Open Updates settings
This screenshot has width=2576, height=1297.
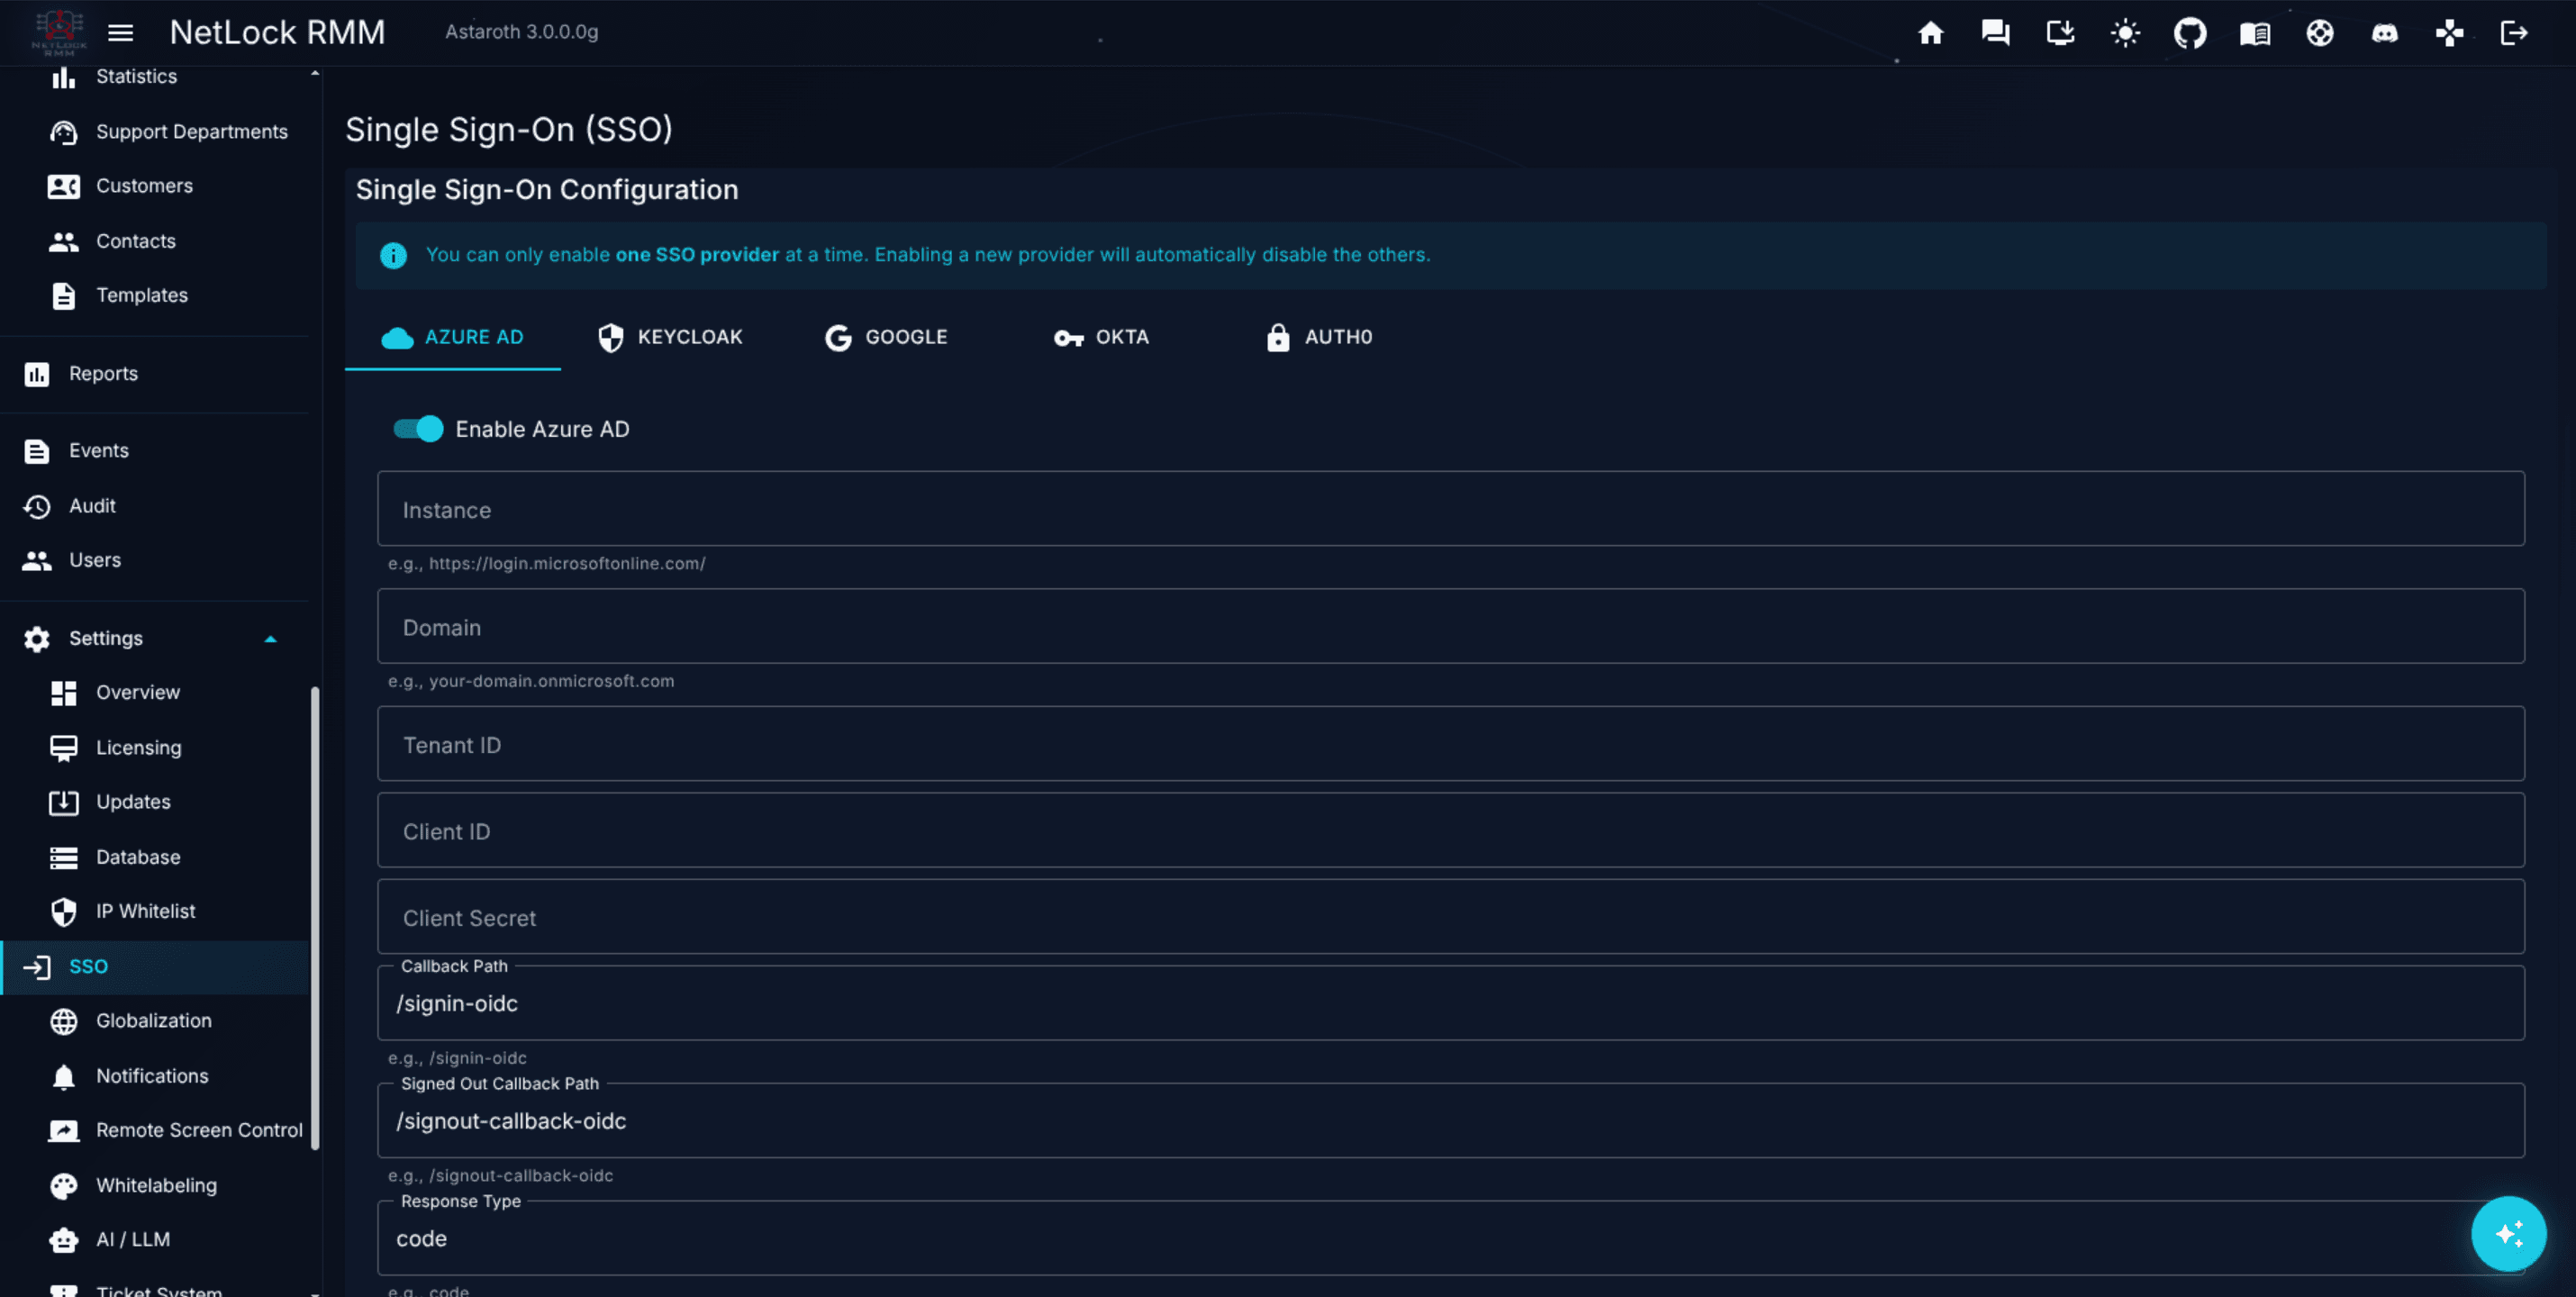click(x=133, y=802)
